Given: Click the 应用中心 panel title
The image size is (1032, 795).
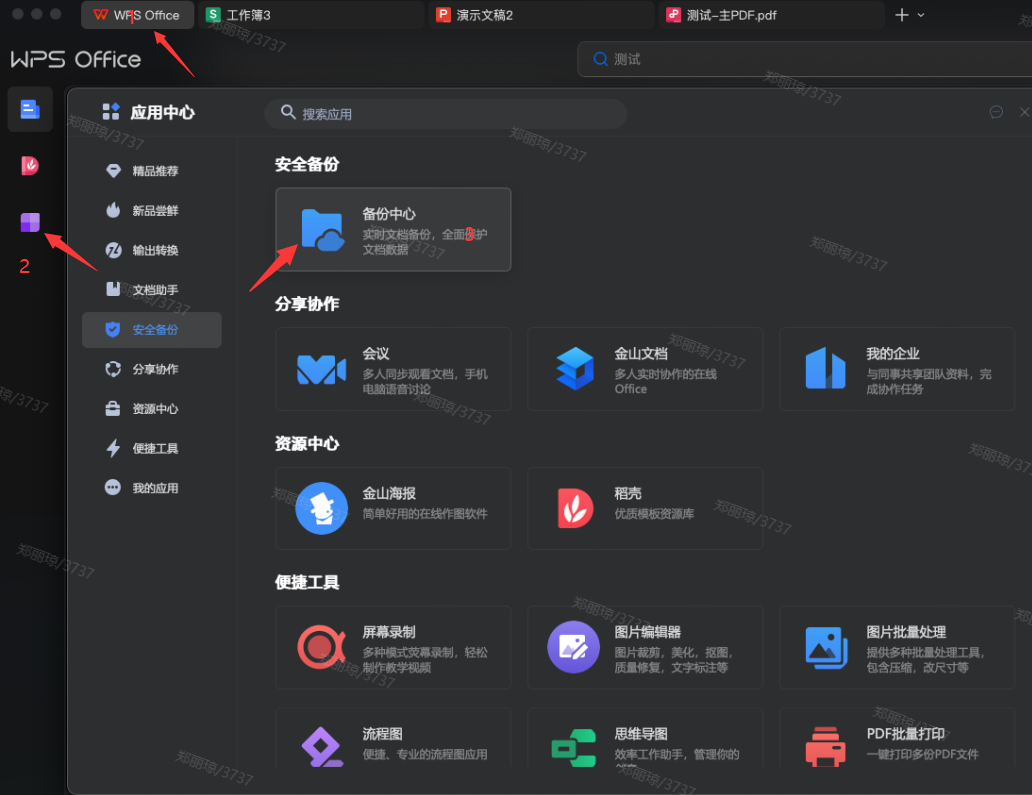Looking at the screenshot, I should click(163, 113).
